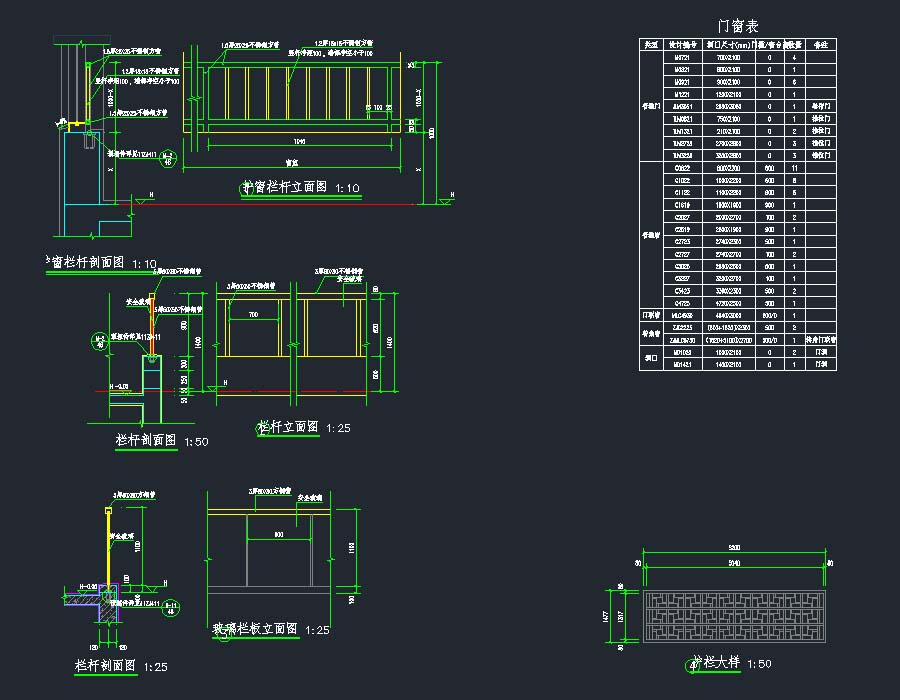Image resolution: width=900 pixels, height=700 pixels.
Task: Select the 洞口 category cell in 门窗表
Action: pos(651,358)
